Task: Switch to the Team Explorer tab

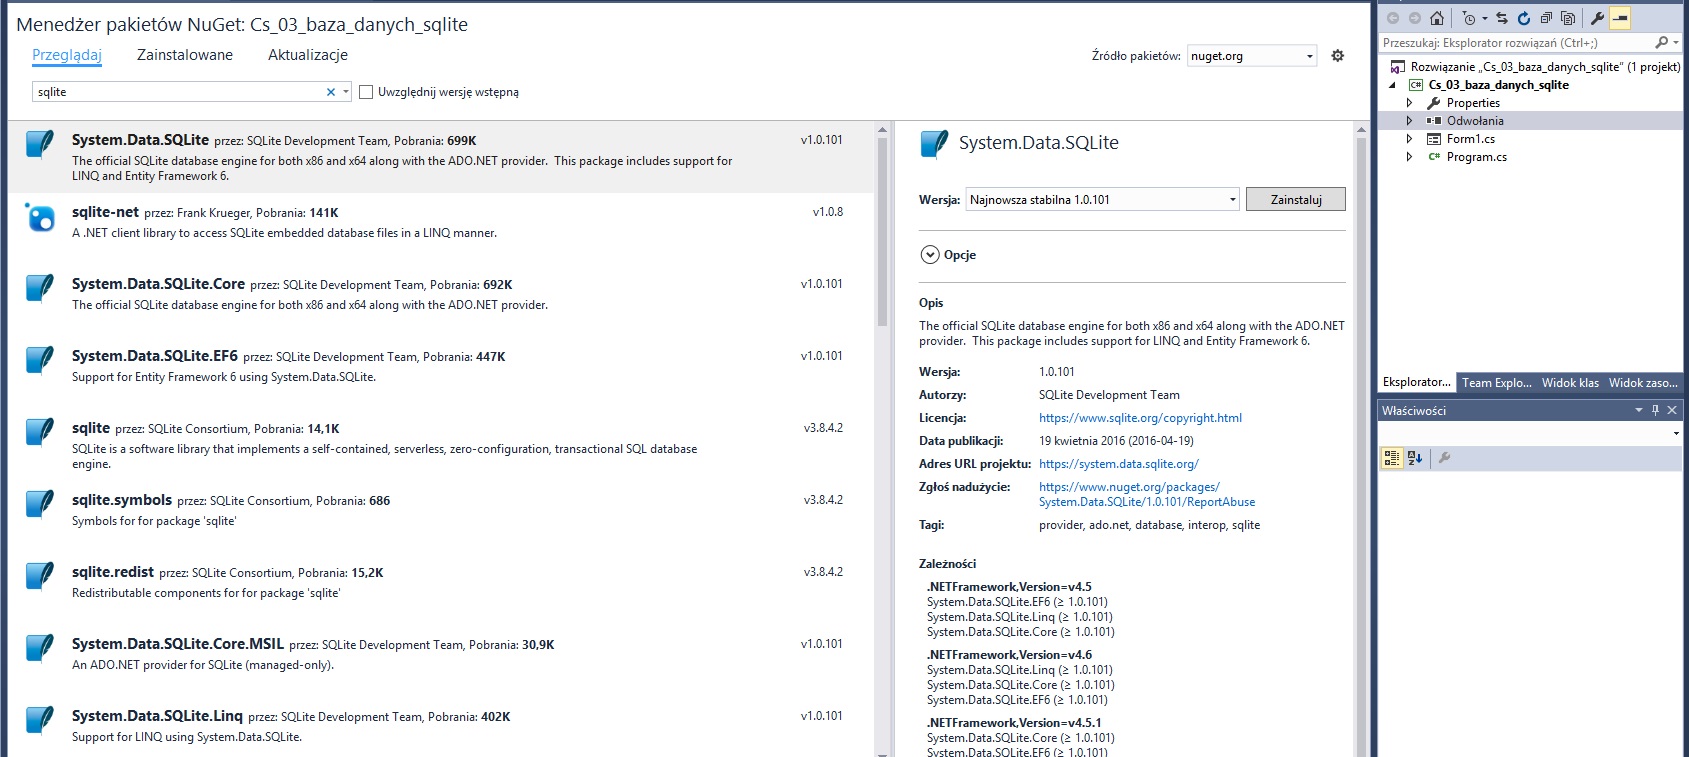Action: (1497, 383)
